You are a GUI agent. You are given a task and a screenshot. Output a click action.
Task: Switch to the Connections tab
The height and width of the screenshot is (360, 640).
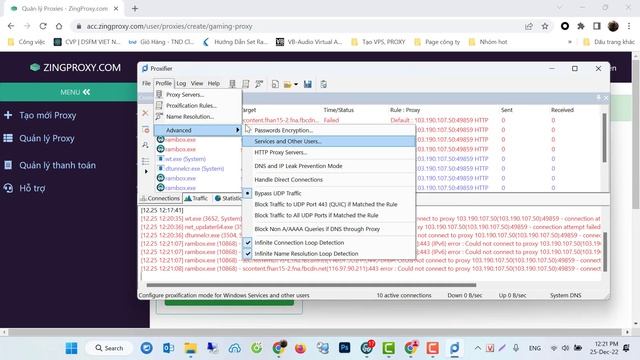click(x=160, y=198)
